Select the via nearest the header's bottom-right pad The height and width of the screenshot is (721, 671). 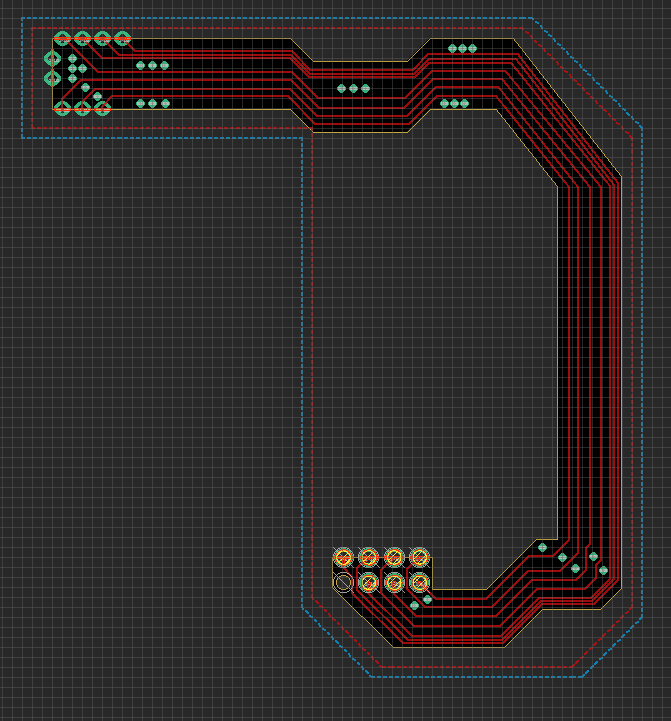click(427, 599)
